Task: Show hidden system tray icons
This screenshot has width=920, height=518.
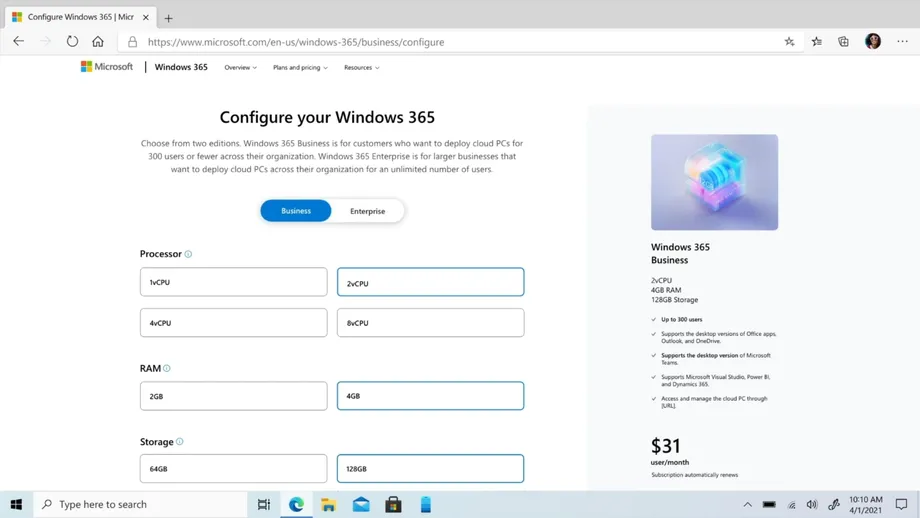Action: tap(748, 505)
